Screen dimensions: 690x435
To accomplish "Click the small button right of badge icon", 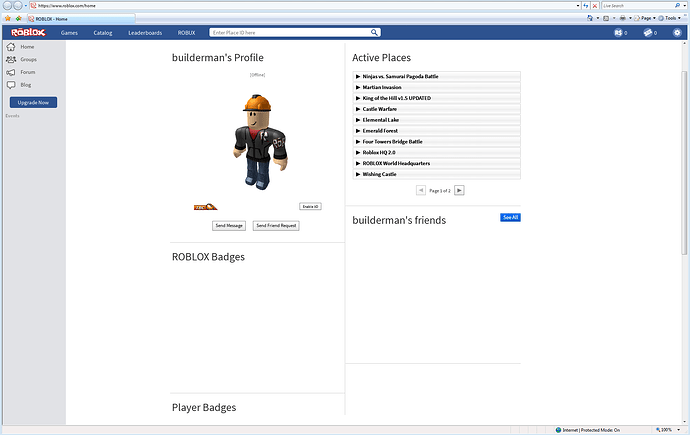I will [310, 206].
